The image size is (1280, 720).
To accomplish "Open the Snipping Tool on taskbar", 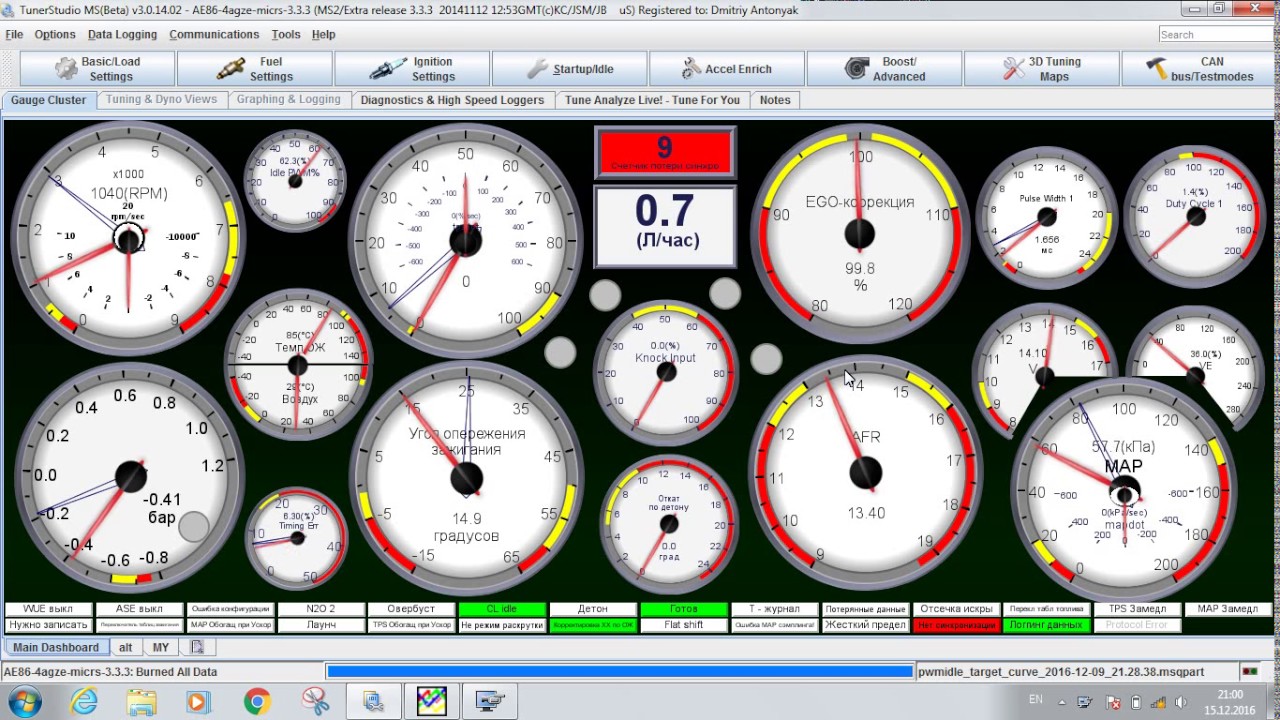I will click(x=315, y=702).
